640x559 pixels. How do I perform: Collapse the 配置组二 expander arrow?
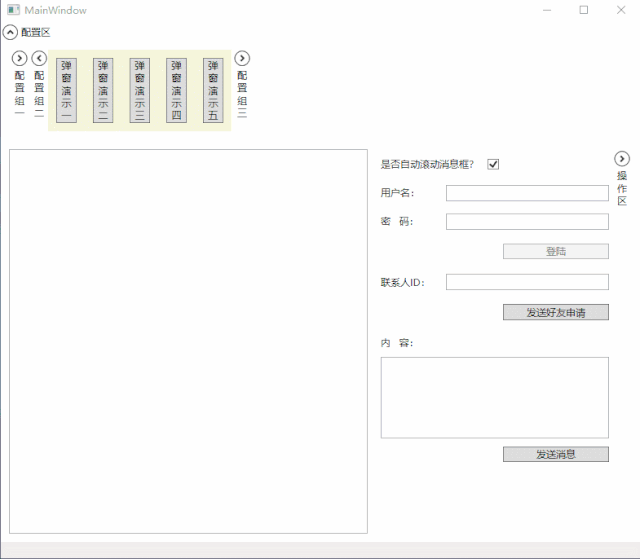[39, 58]
